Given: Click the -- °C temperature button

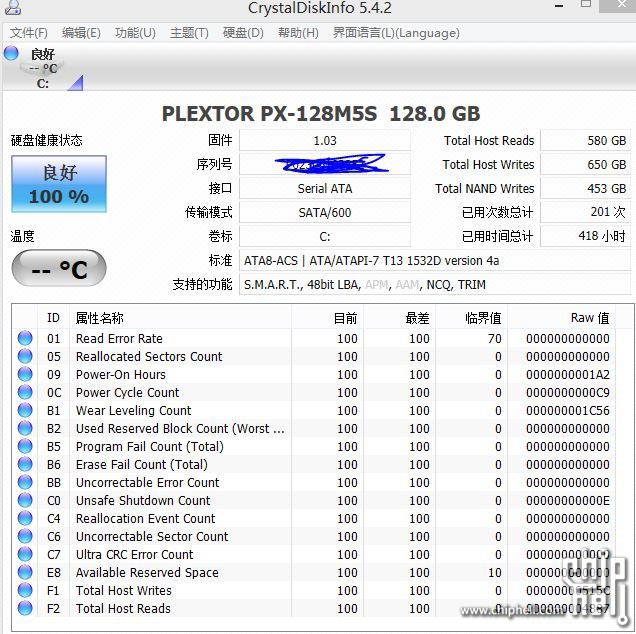Looking at the screenshot, I should (59, 268).
